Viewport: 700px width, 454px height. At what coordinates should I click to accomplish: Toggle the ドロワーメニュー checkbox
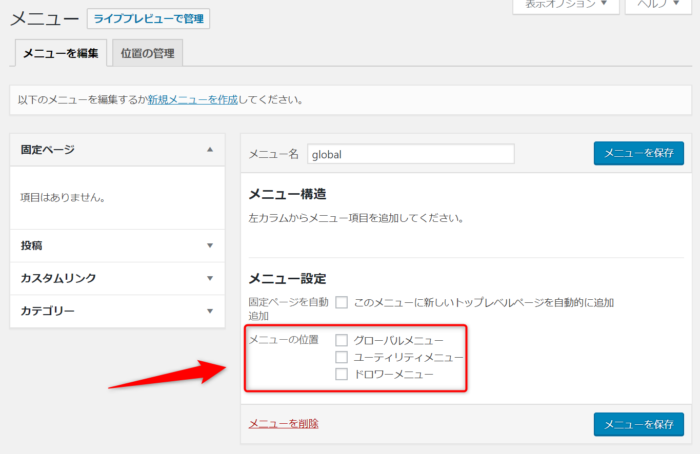click(x=341, y=374)
